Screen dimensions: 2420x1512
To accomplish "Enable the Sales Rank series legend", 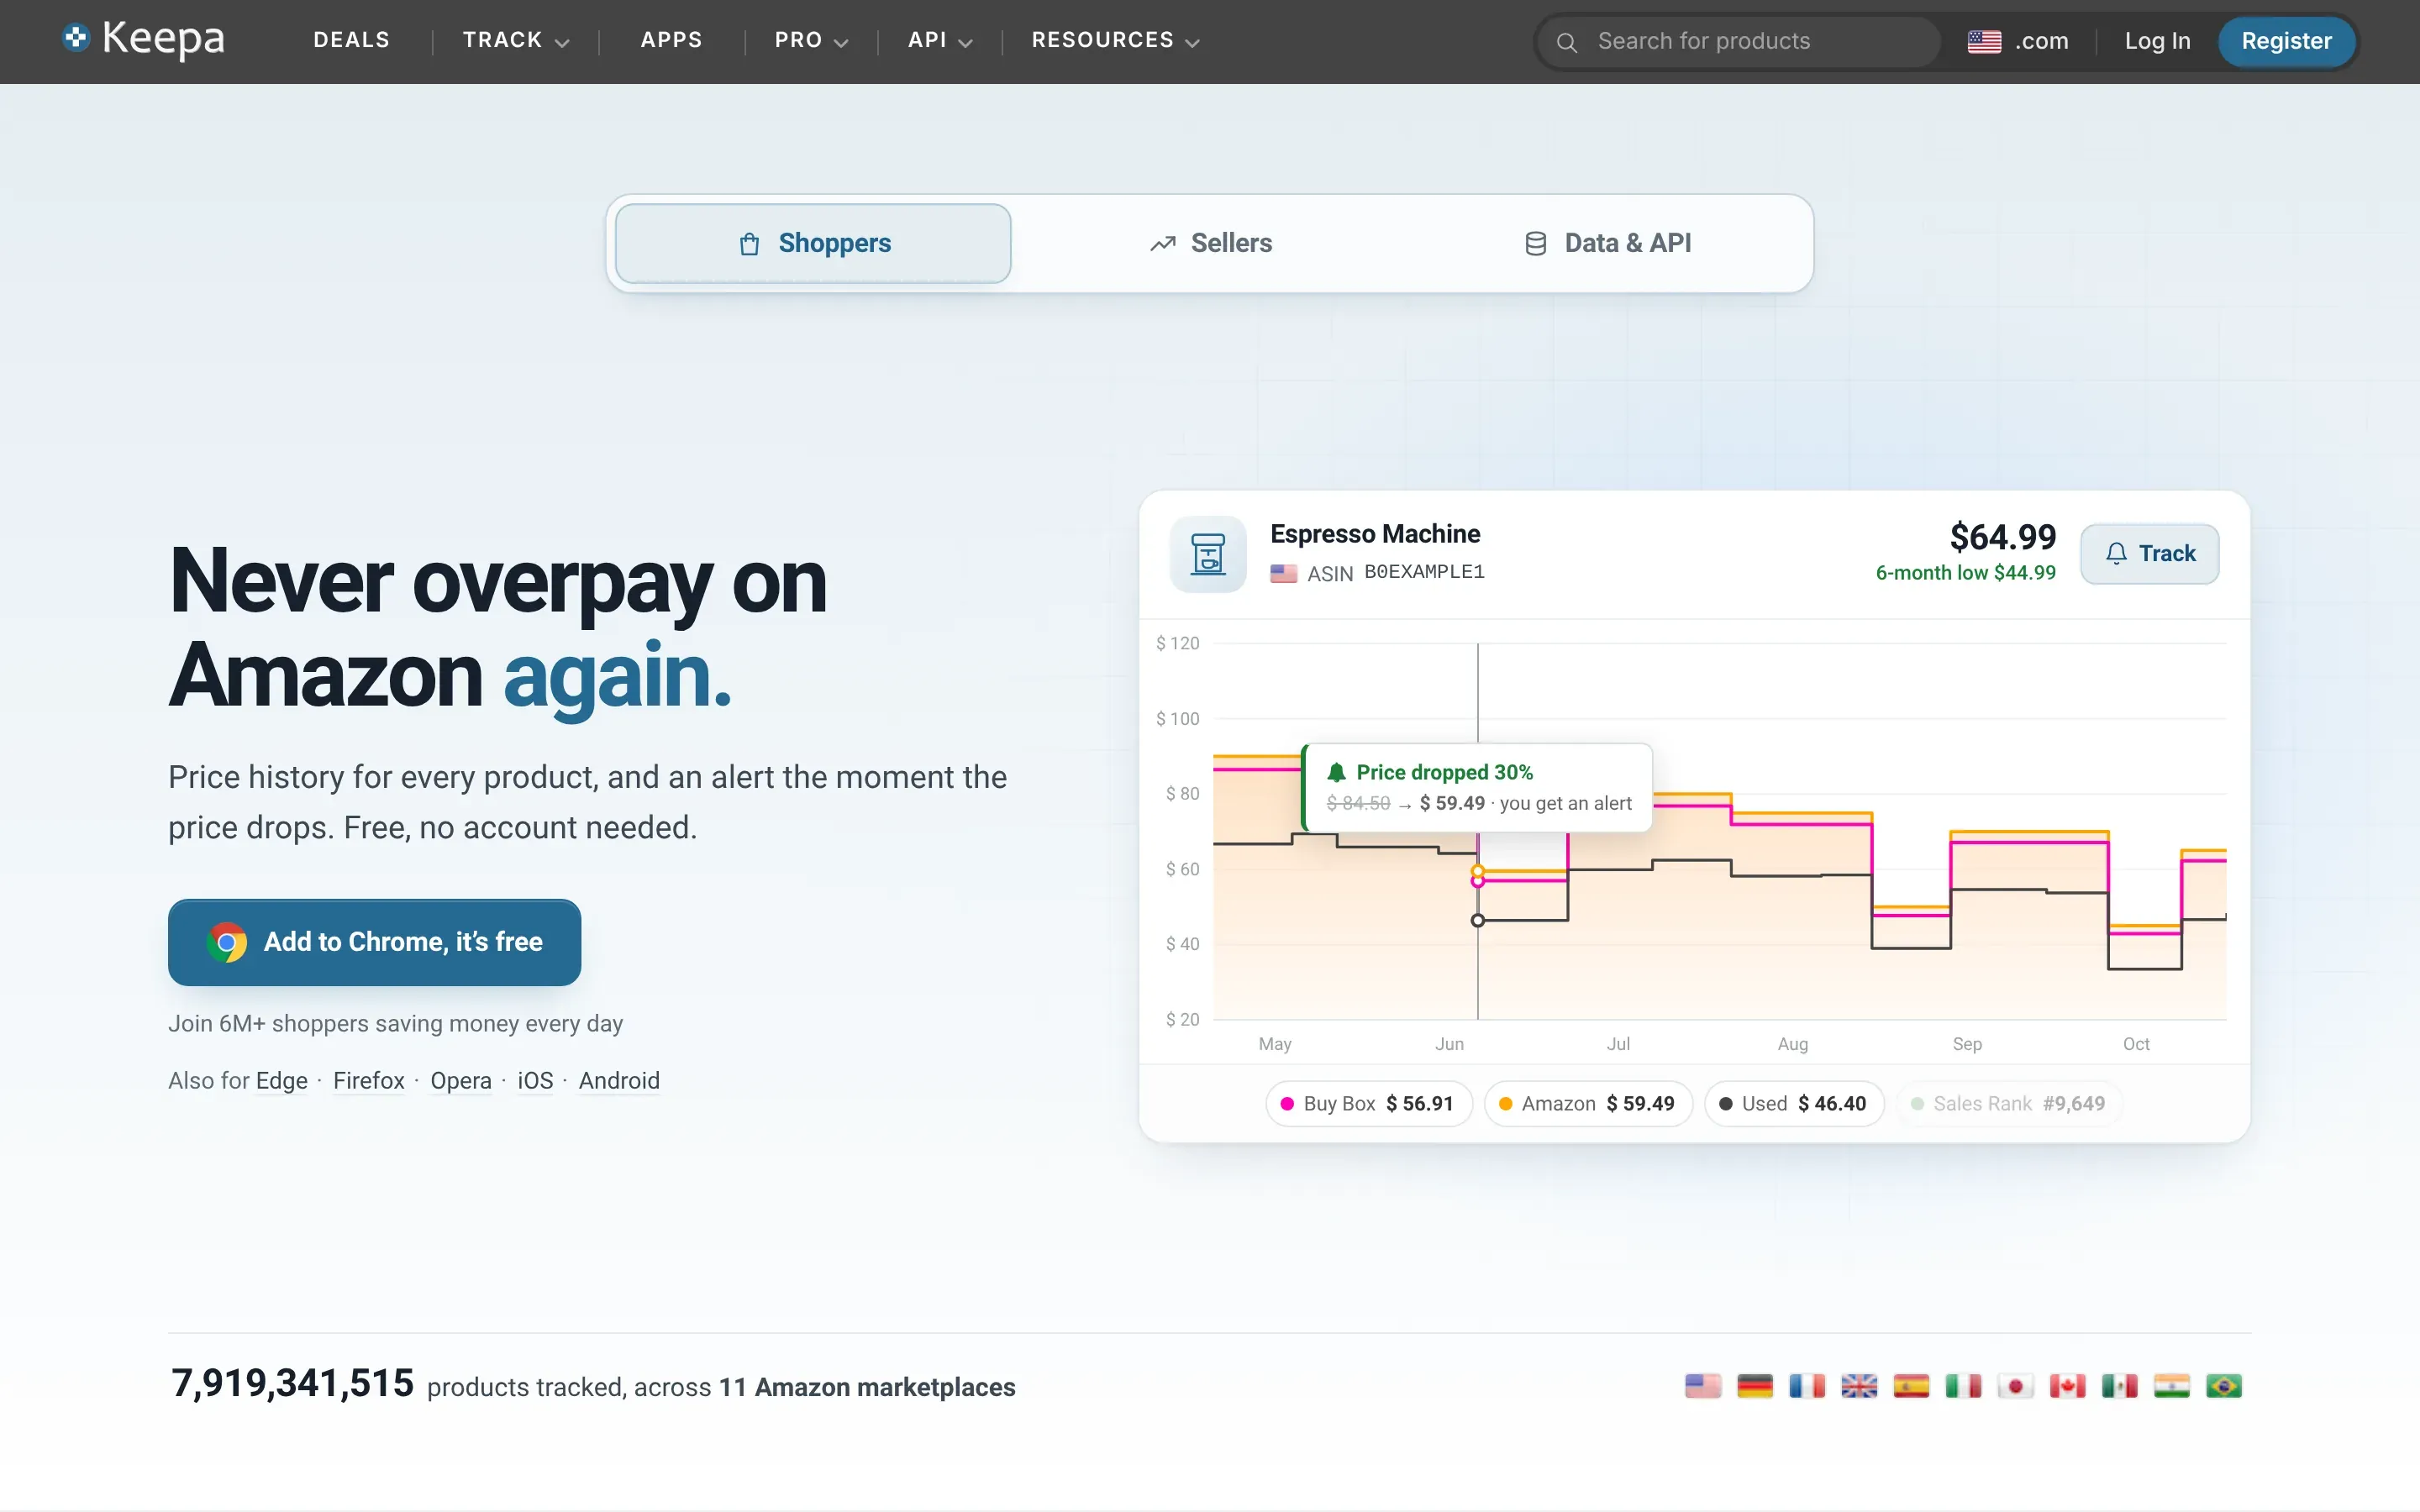I will point(2009,1103).
